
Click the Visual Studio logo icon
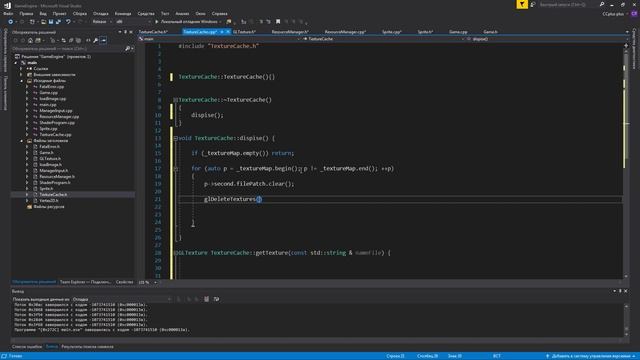click(7, 5)
